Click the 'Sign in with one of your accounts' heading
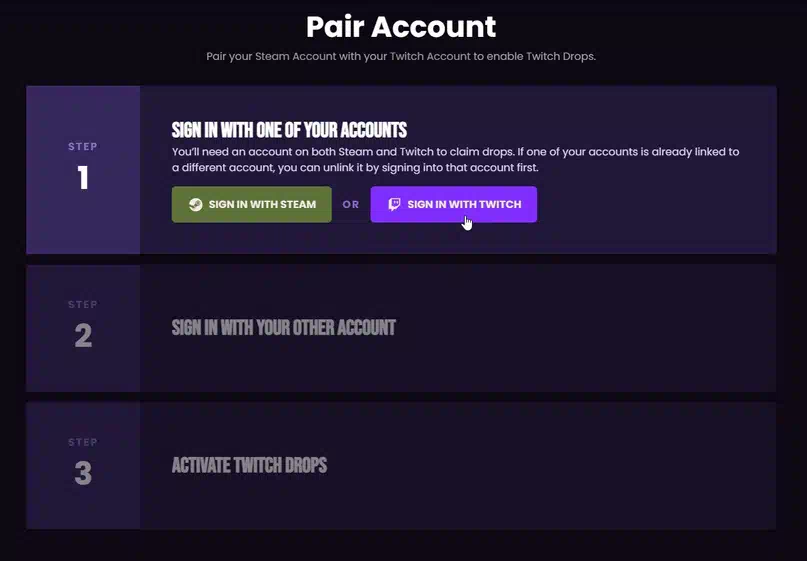This screenshot has width=807, height=561. (x=289, y=130)
